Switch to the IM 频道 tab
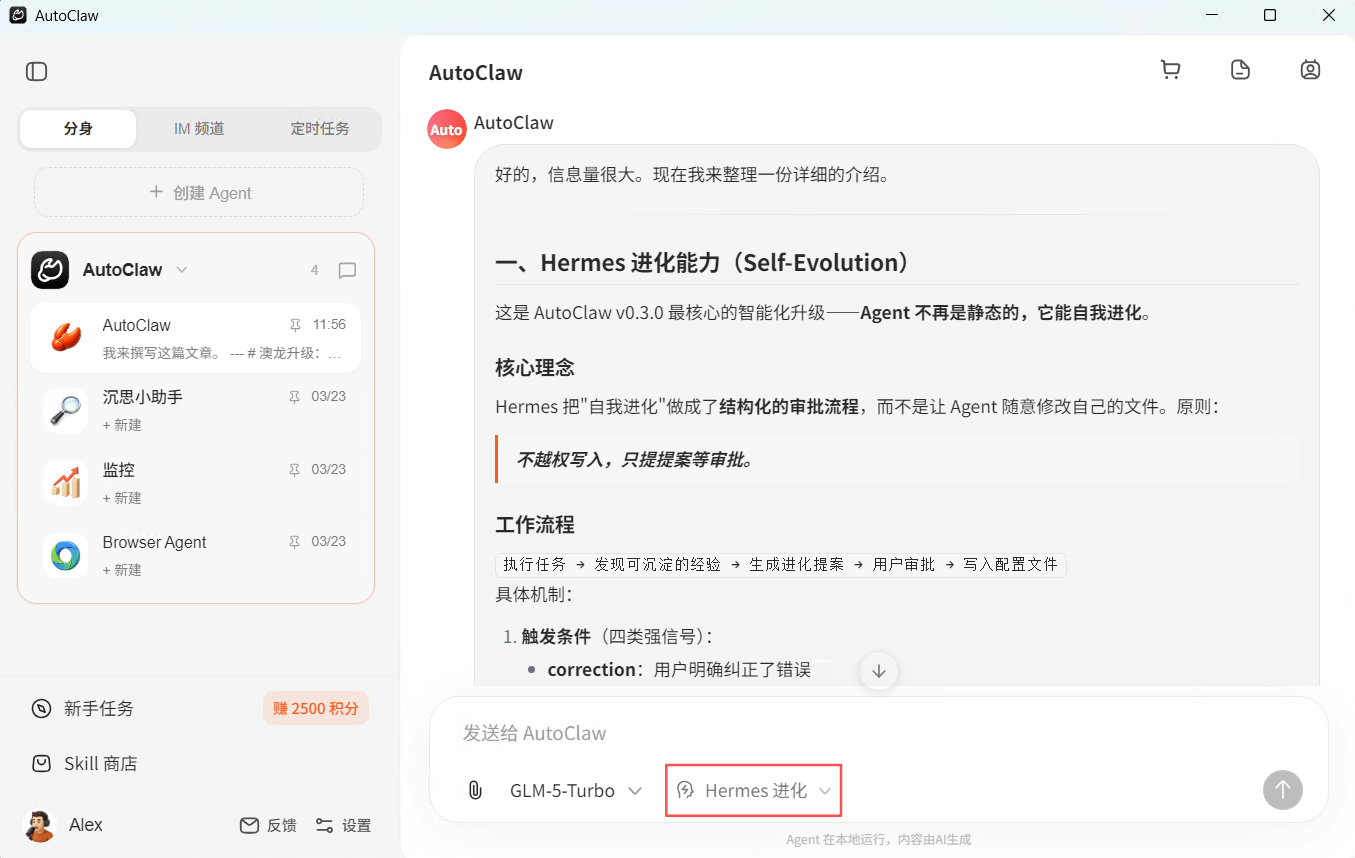Screen dimensions: 1355x858 pyautogui.click(x=199, y=129)
